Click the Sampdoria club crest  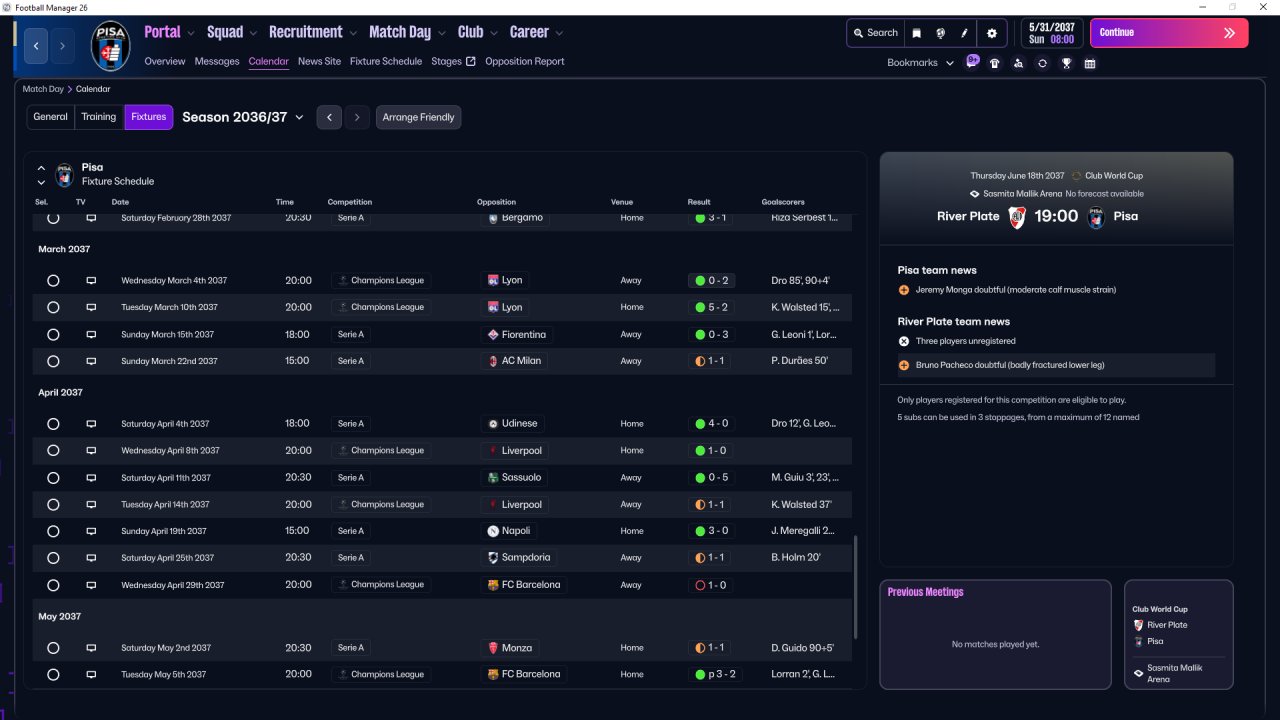pyautogui.click(x=493, y=558)
